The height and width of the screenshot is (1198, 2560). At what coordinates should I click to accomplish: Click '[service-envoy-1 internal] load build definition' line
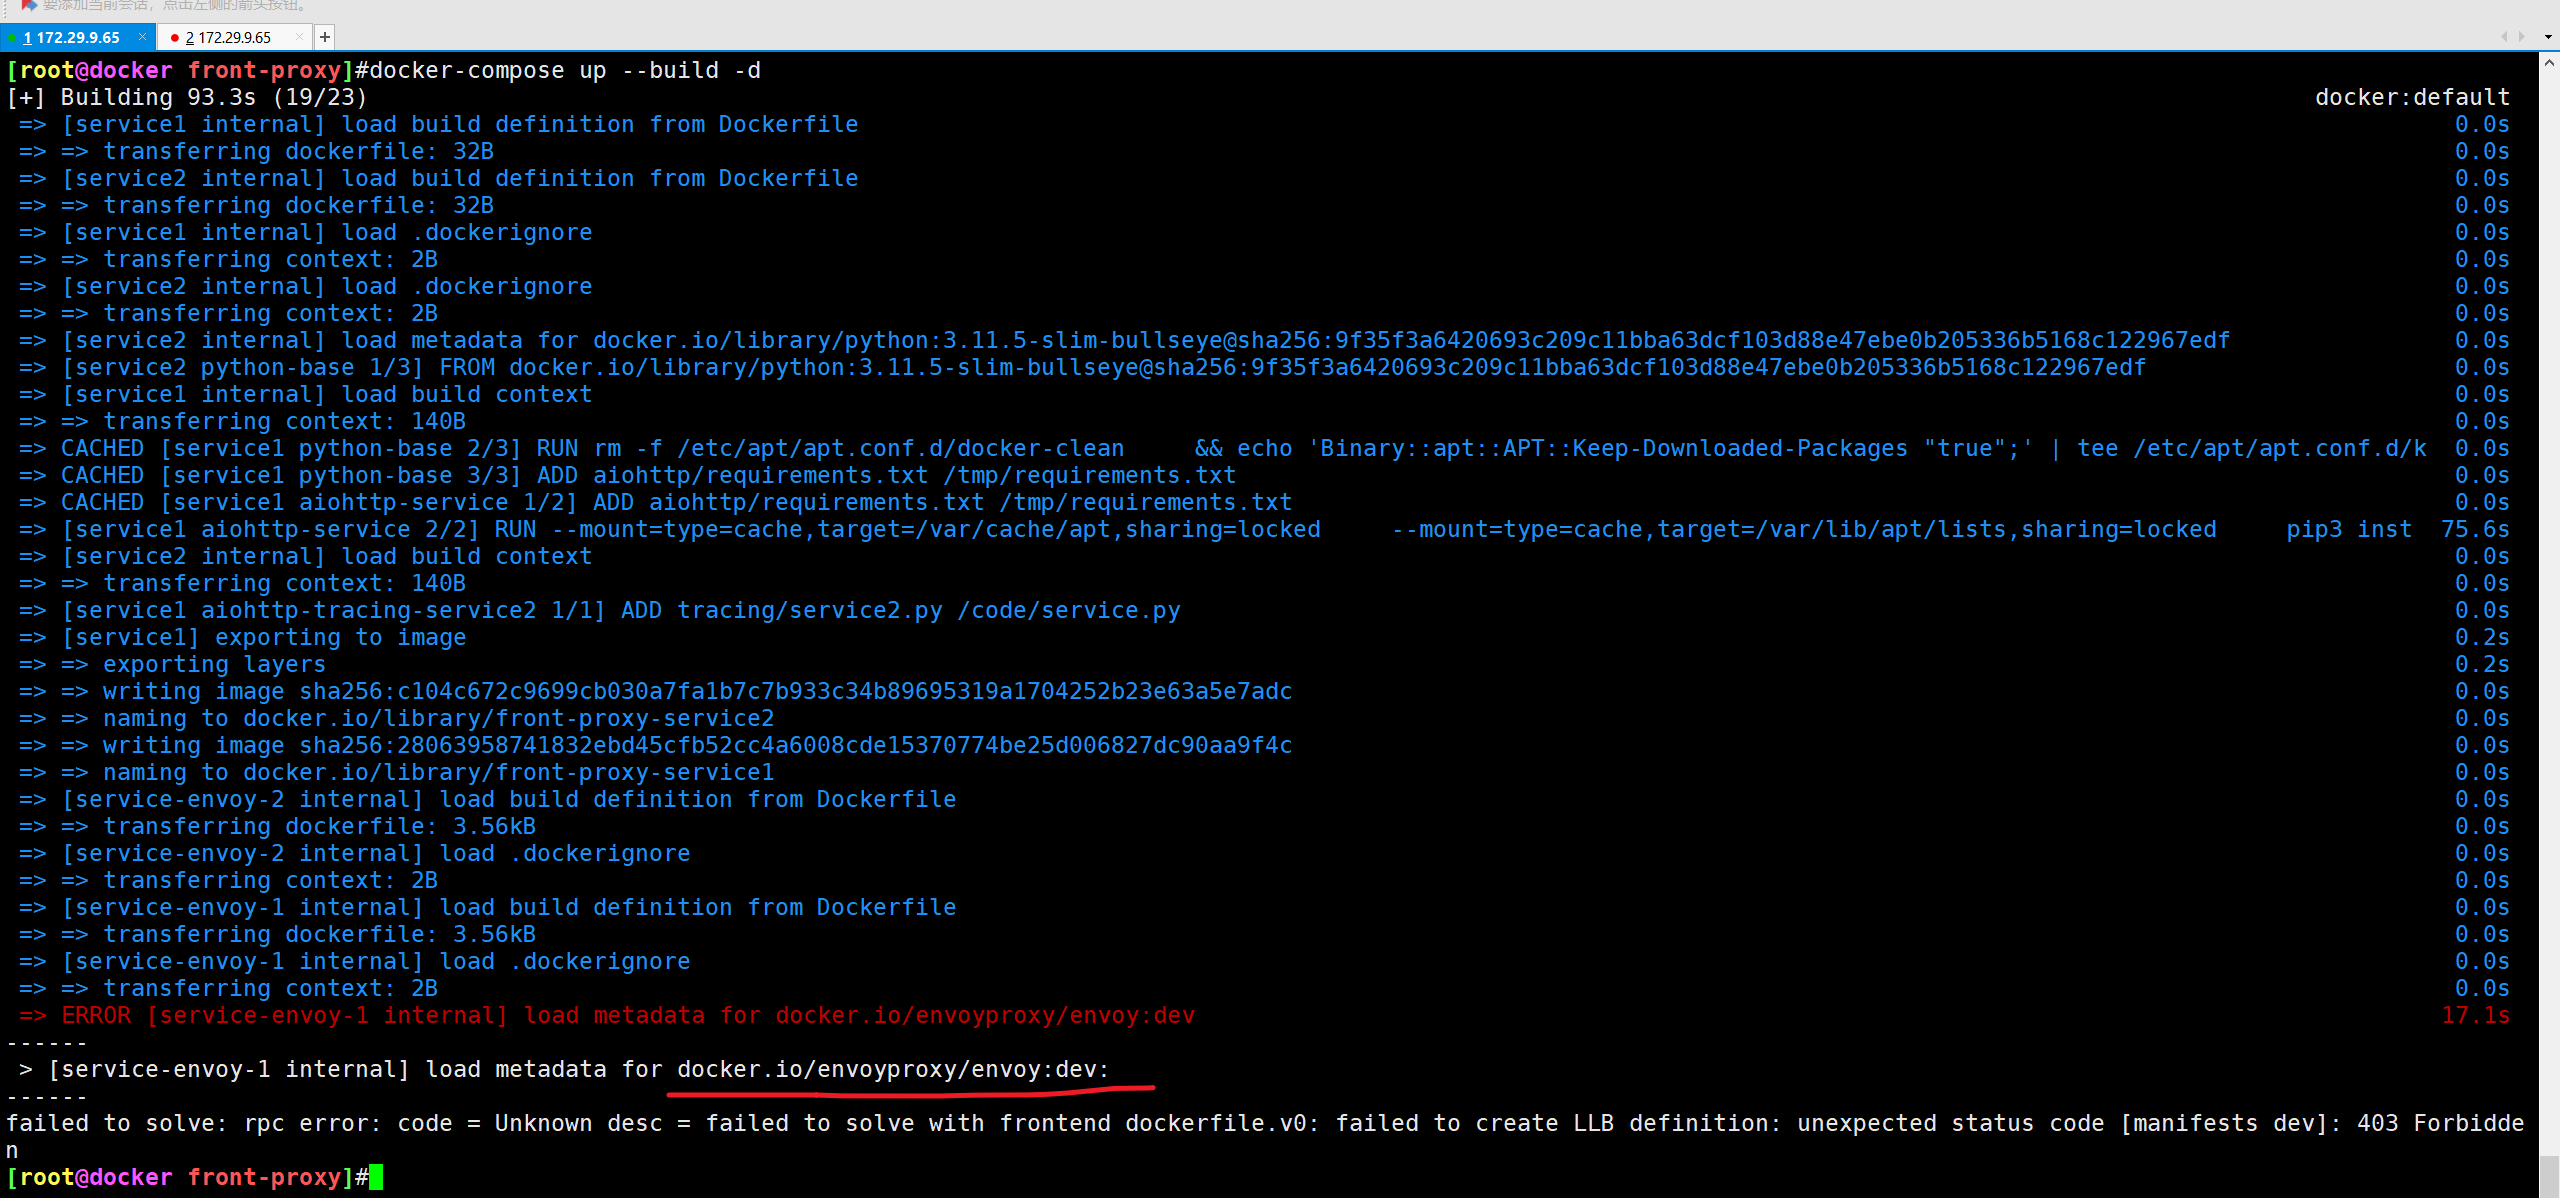pos(509,907)
